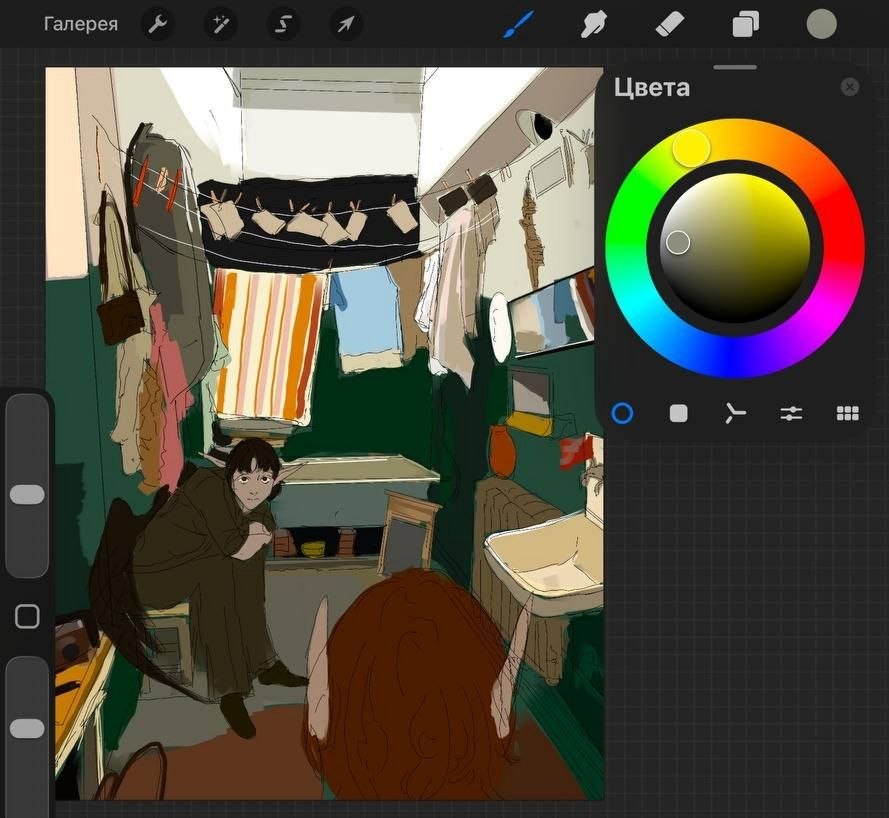Activate the Transform arrow tool
This screenshot has height=818, width=889.
pyautogui.click(x=345, y=24)
